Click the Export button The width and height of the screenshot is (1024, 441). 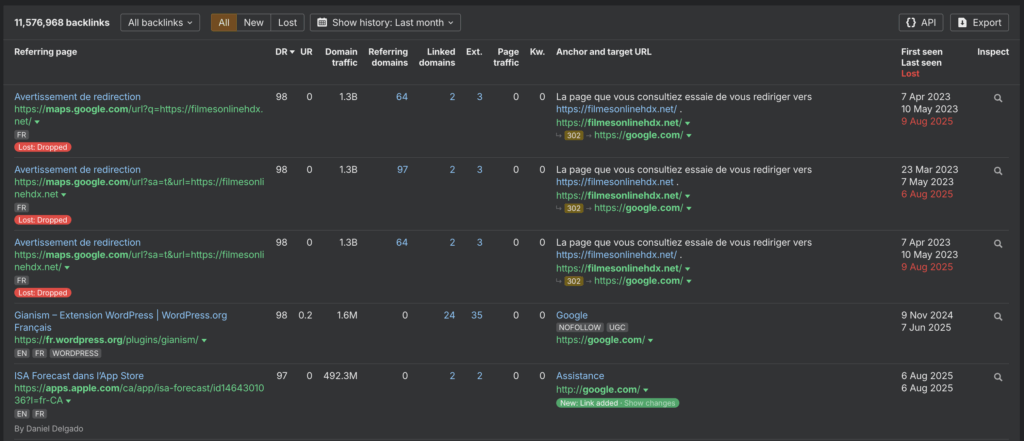pyautogui.click(x=978, y=22)
